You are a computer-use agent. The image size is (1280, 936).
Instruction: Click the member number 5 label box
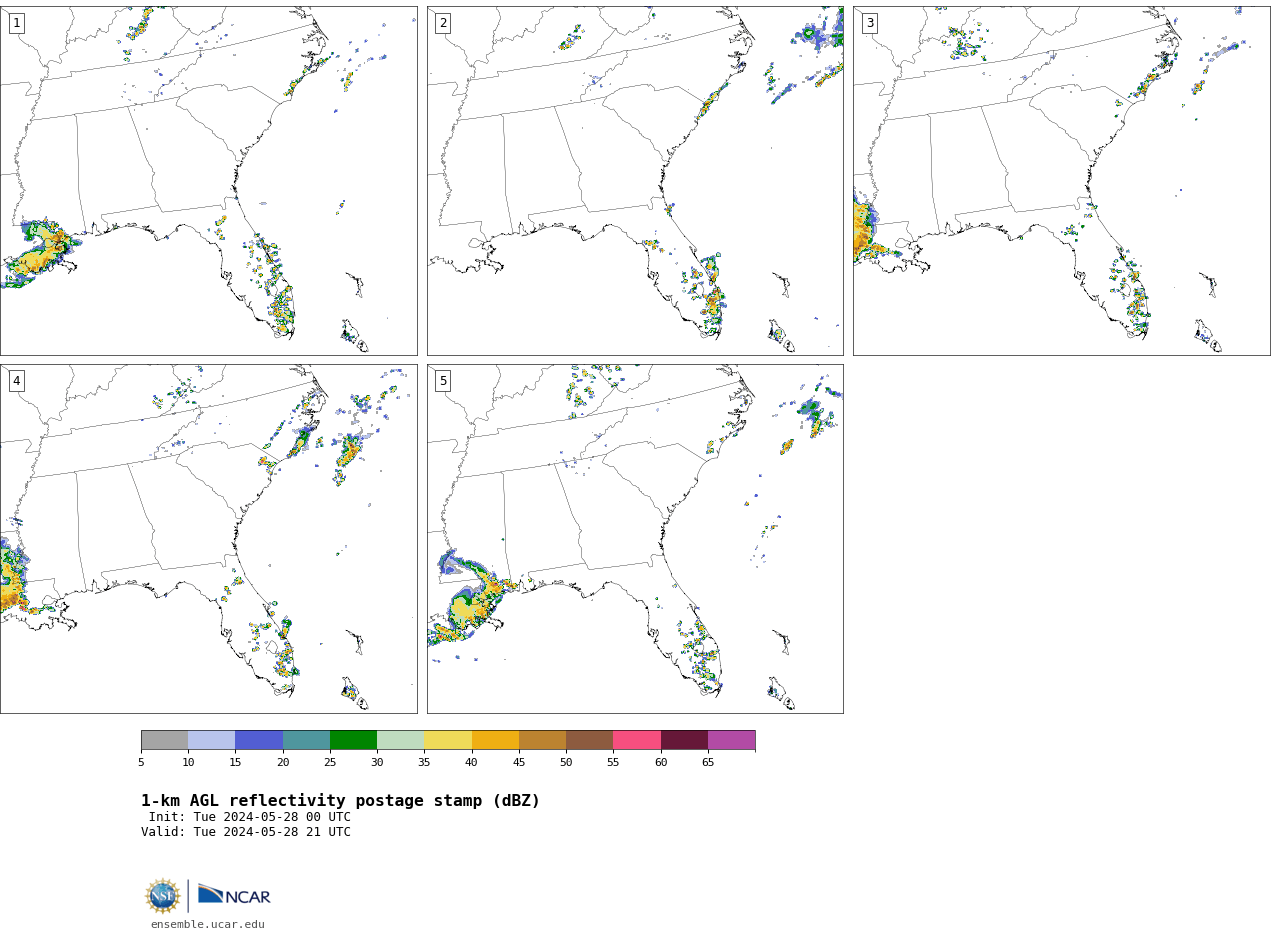coord(443,381)
